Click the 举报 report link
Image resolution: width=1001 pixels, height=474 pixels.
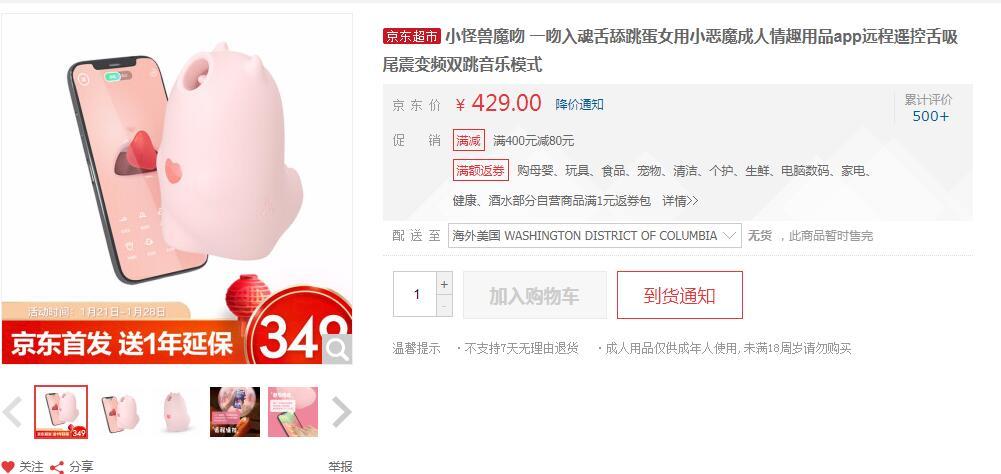[340, 467]
